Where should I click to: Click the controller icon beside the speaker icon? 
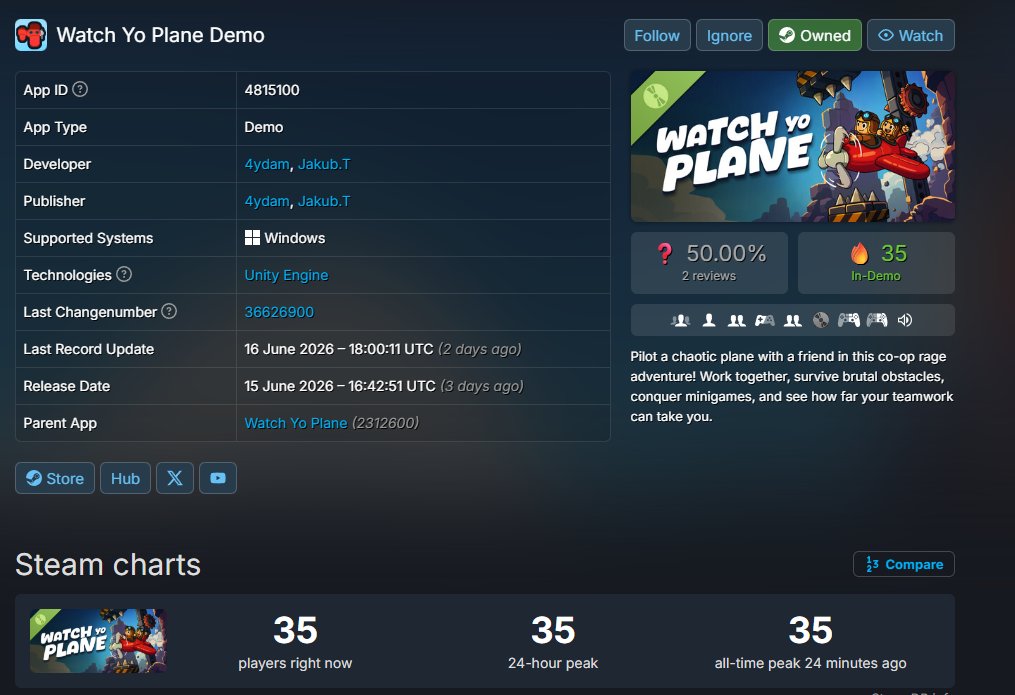point(876,320)
